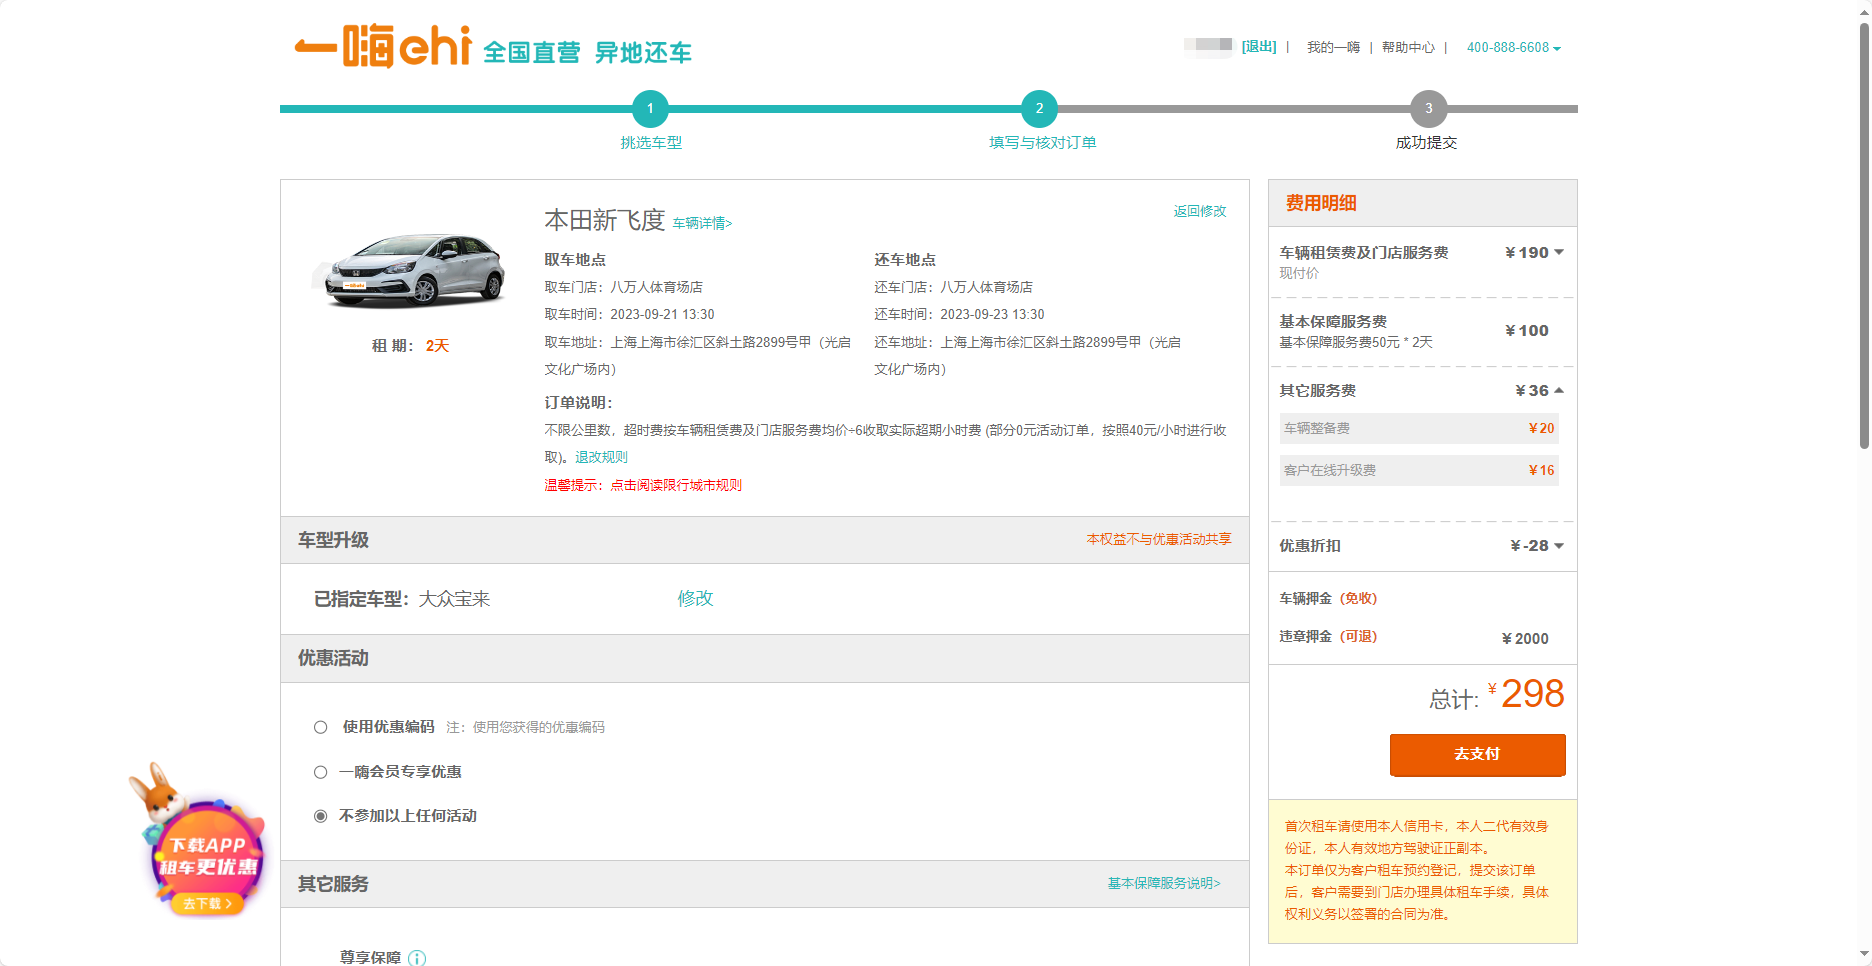Screen dimensions: 1872x966
Task: Click the 车型升级 section header
Action: point(765,540)
